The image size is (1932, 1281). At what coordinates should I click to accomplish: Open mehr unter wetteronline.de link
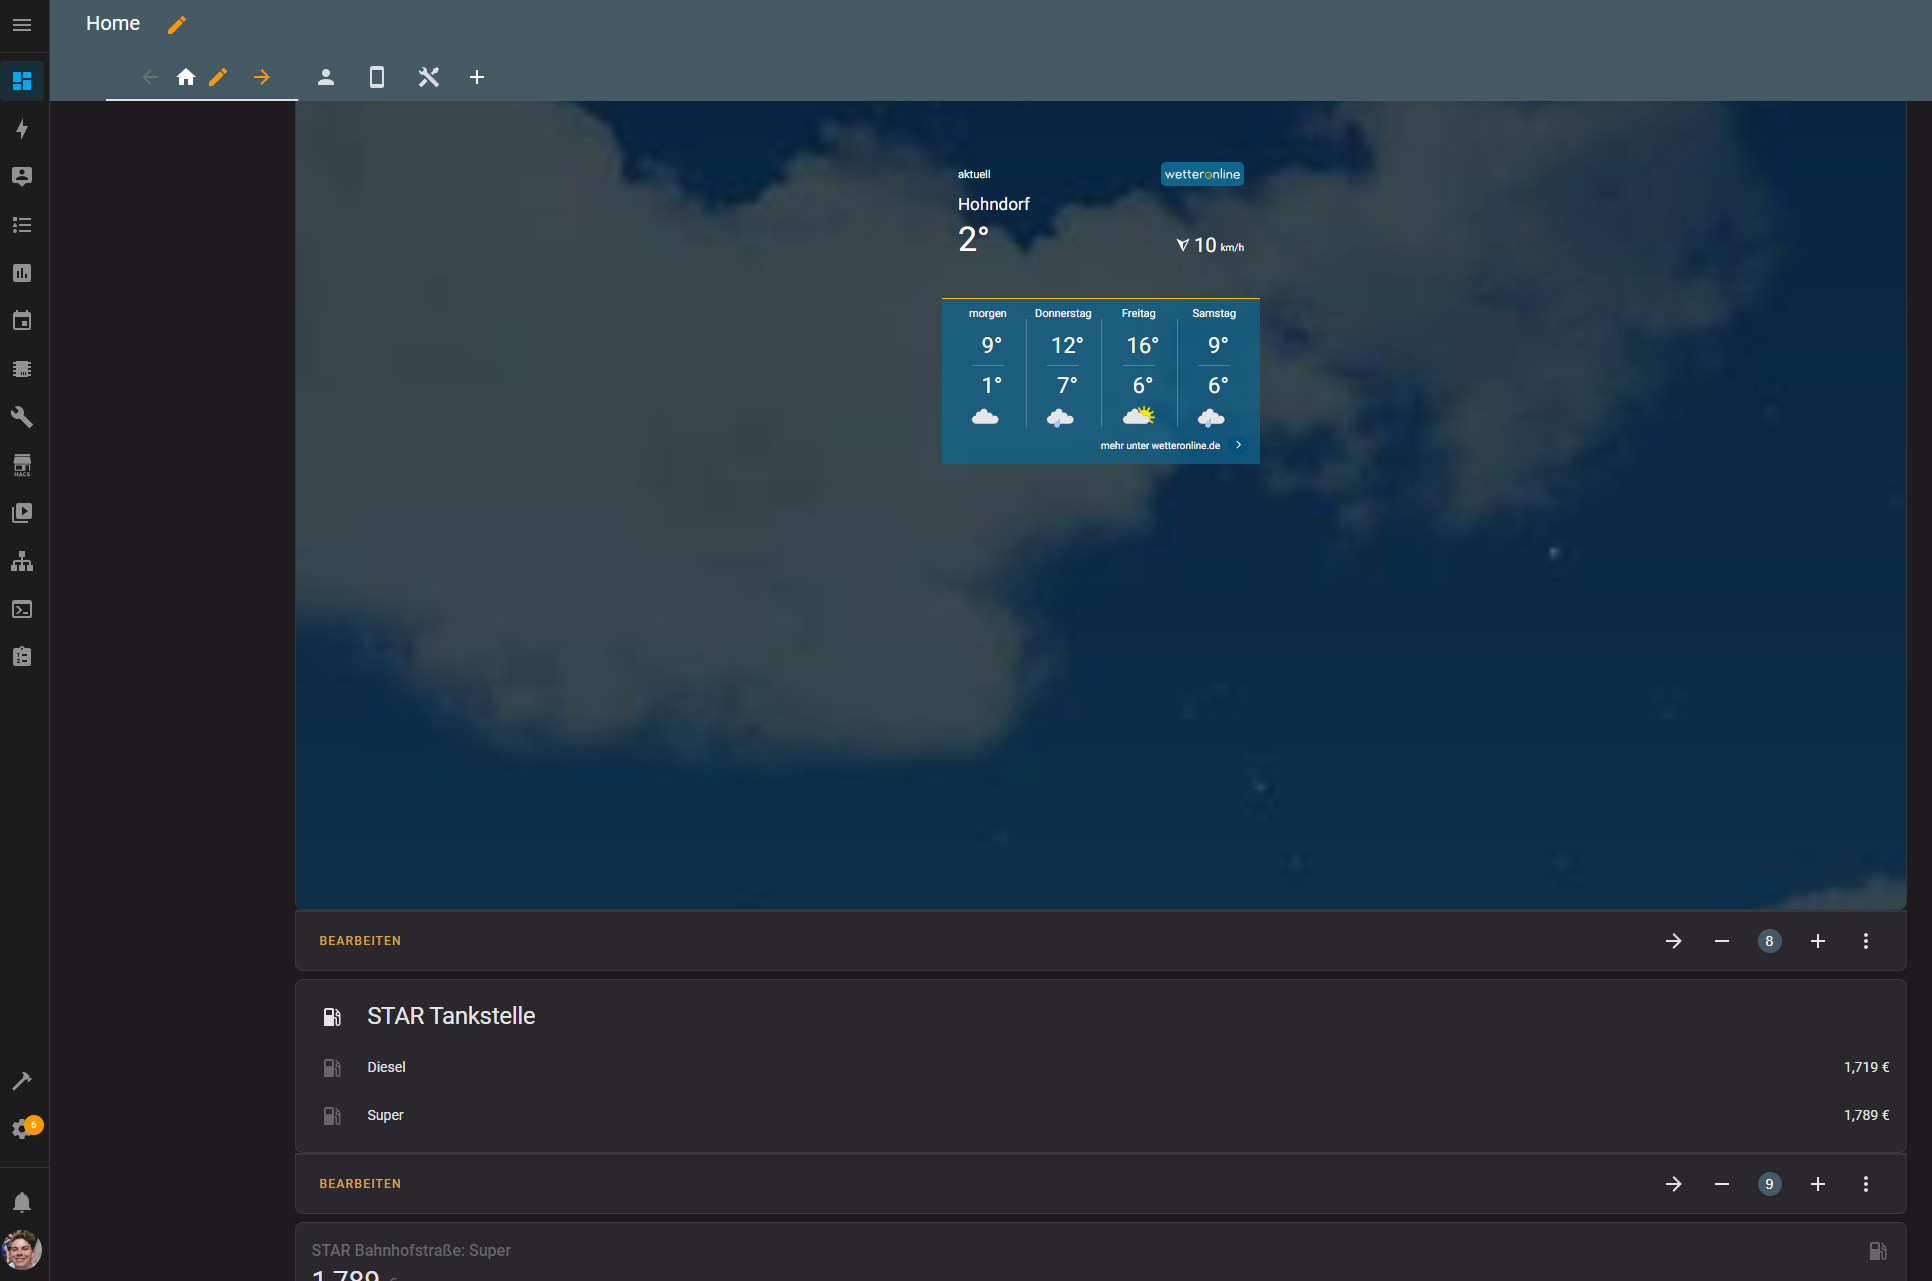pos(1160,446)
